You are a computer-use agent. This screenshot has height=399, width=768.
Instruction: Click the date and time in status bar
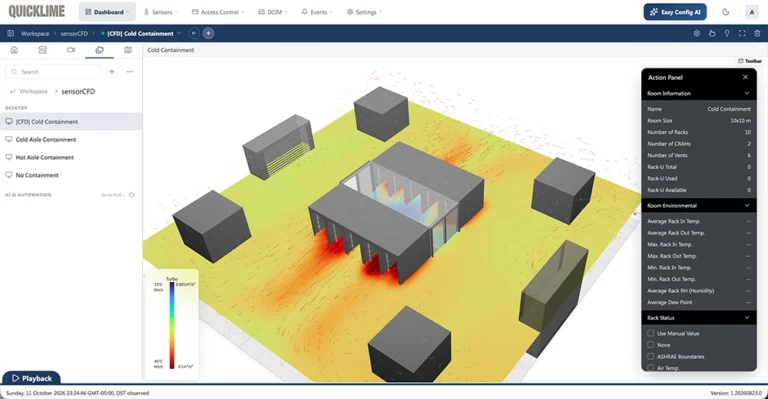[x=77, y=393]
